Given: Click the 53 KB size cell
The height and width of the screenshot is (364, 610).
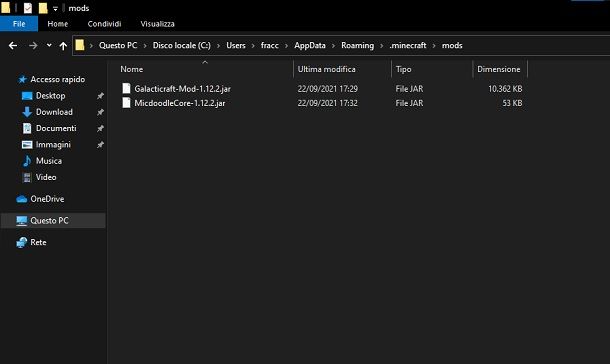Looking at the screenshot, I should (512, 103).
